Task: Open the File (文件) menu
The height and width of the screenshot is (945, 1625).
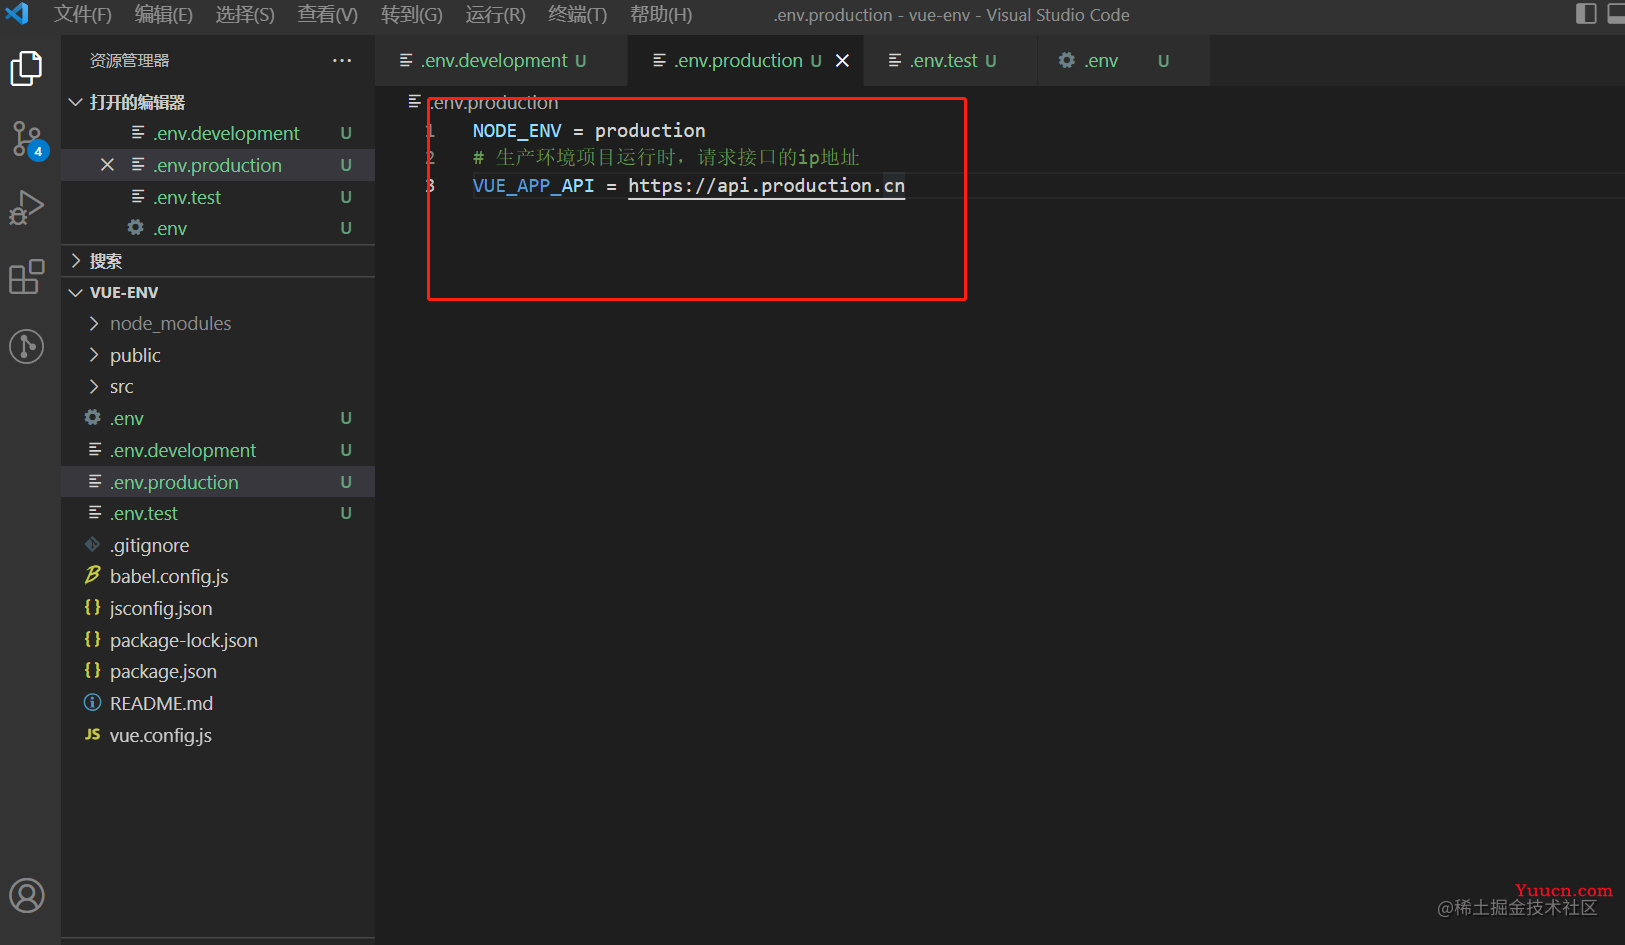Action: (82, 14)
